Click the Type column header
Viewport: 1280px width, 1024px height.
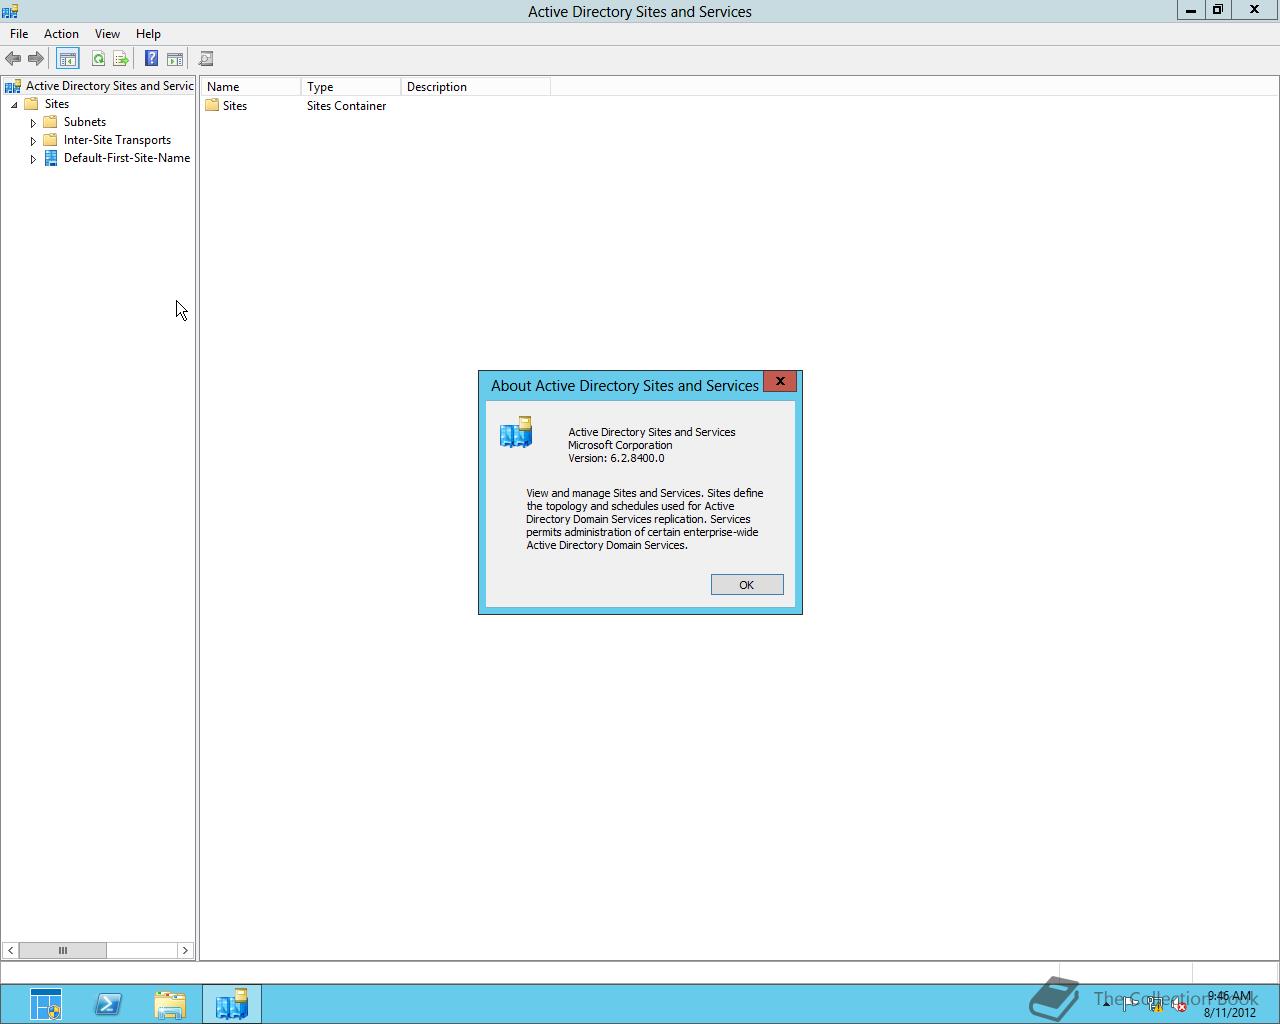[x=350, y=87]
